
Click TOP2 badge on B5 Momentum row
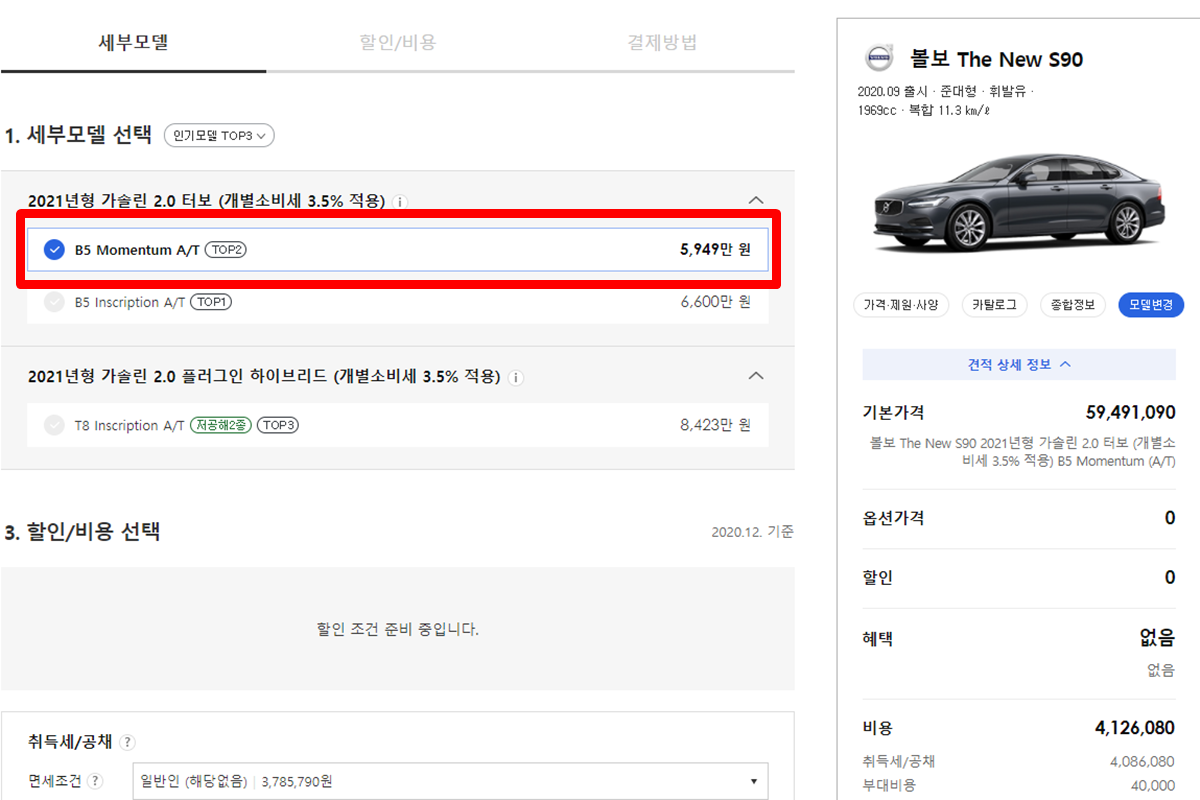point(226,249)
